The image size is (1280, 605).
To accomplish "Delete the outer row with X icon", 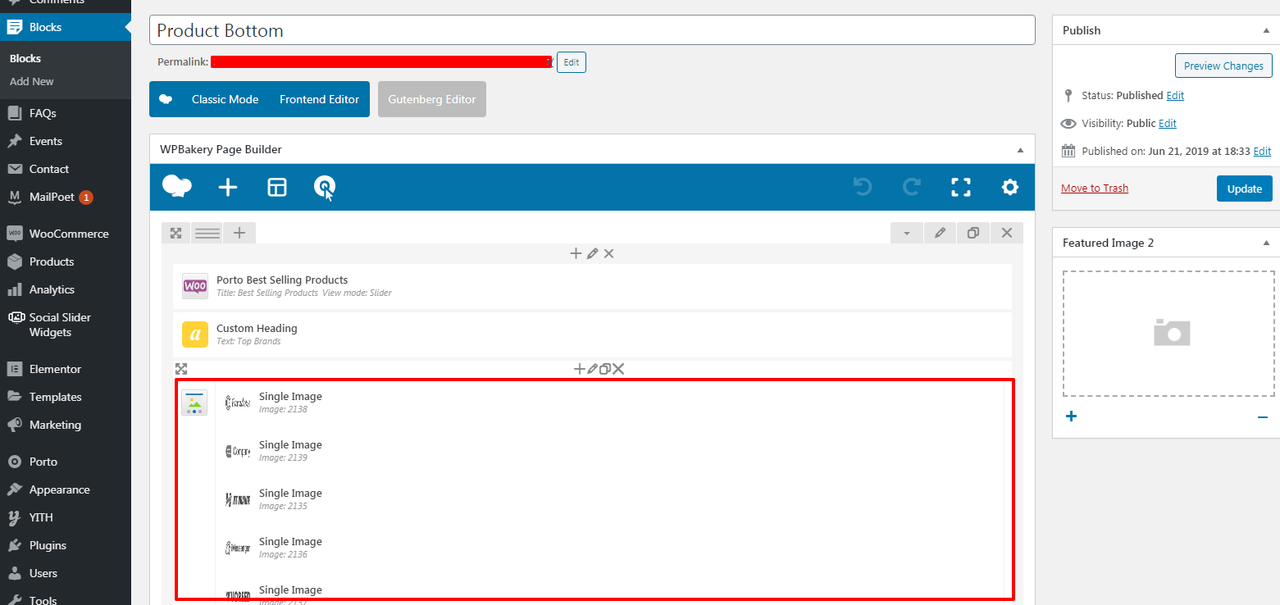I will tap(1007, 233).
